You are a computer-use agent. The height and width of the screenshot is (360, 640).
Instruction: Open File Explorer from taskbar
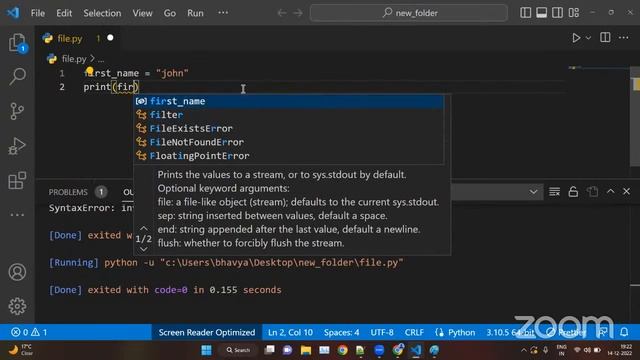point(306,350)
